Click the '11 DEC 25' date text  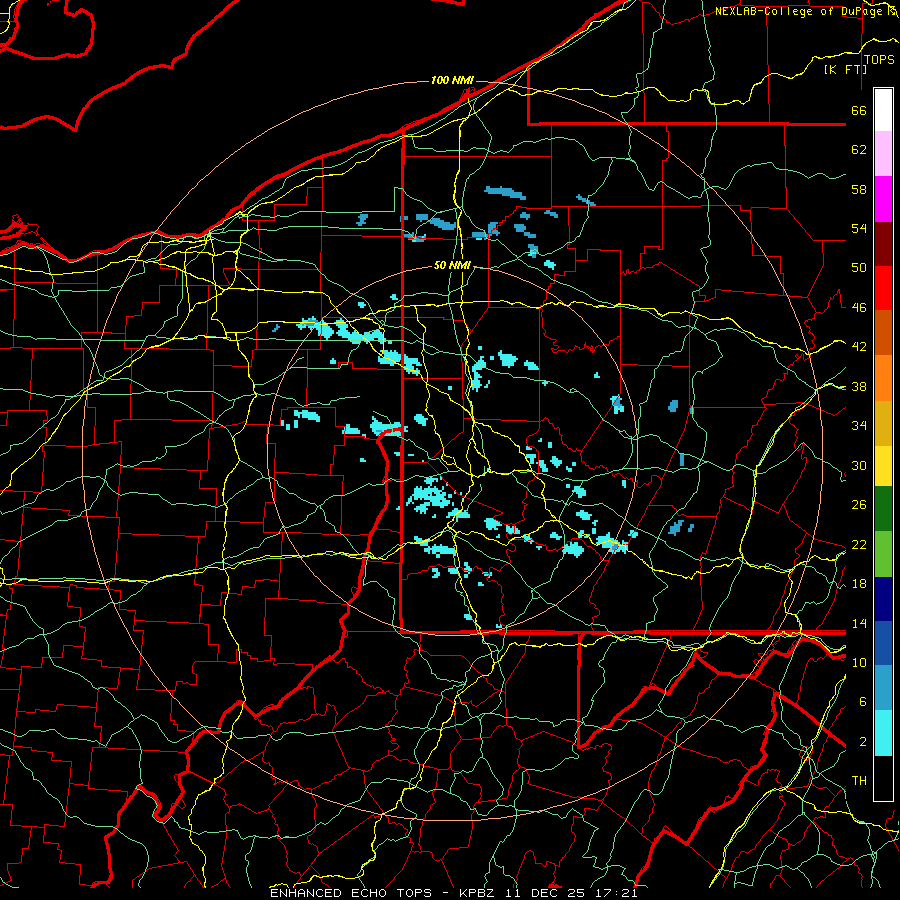pos(545,893)
